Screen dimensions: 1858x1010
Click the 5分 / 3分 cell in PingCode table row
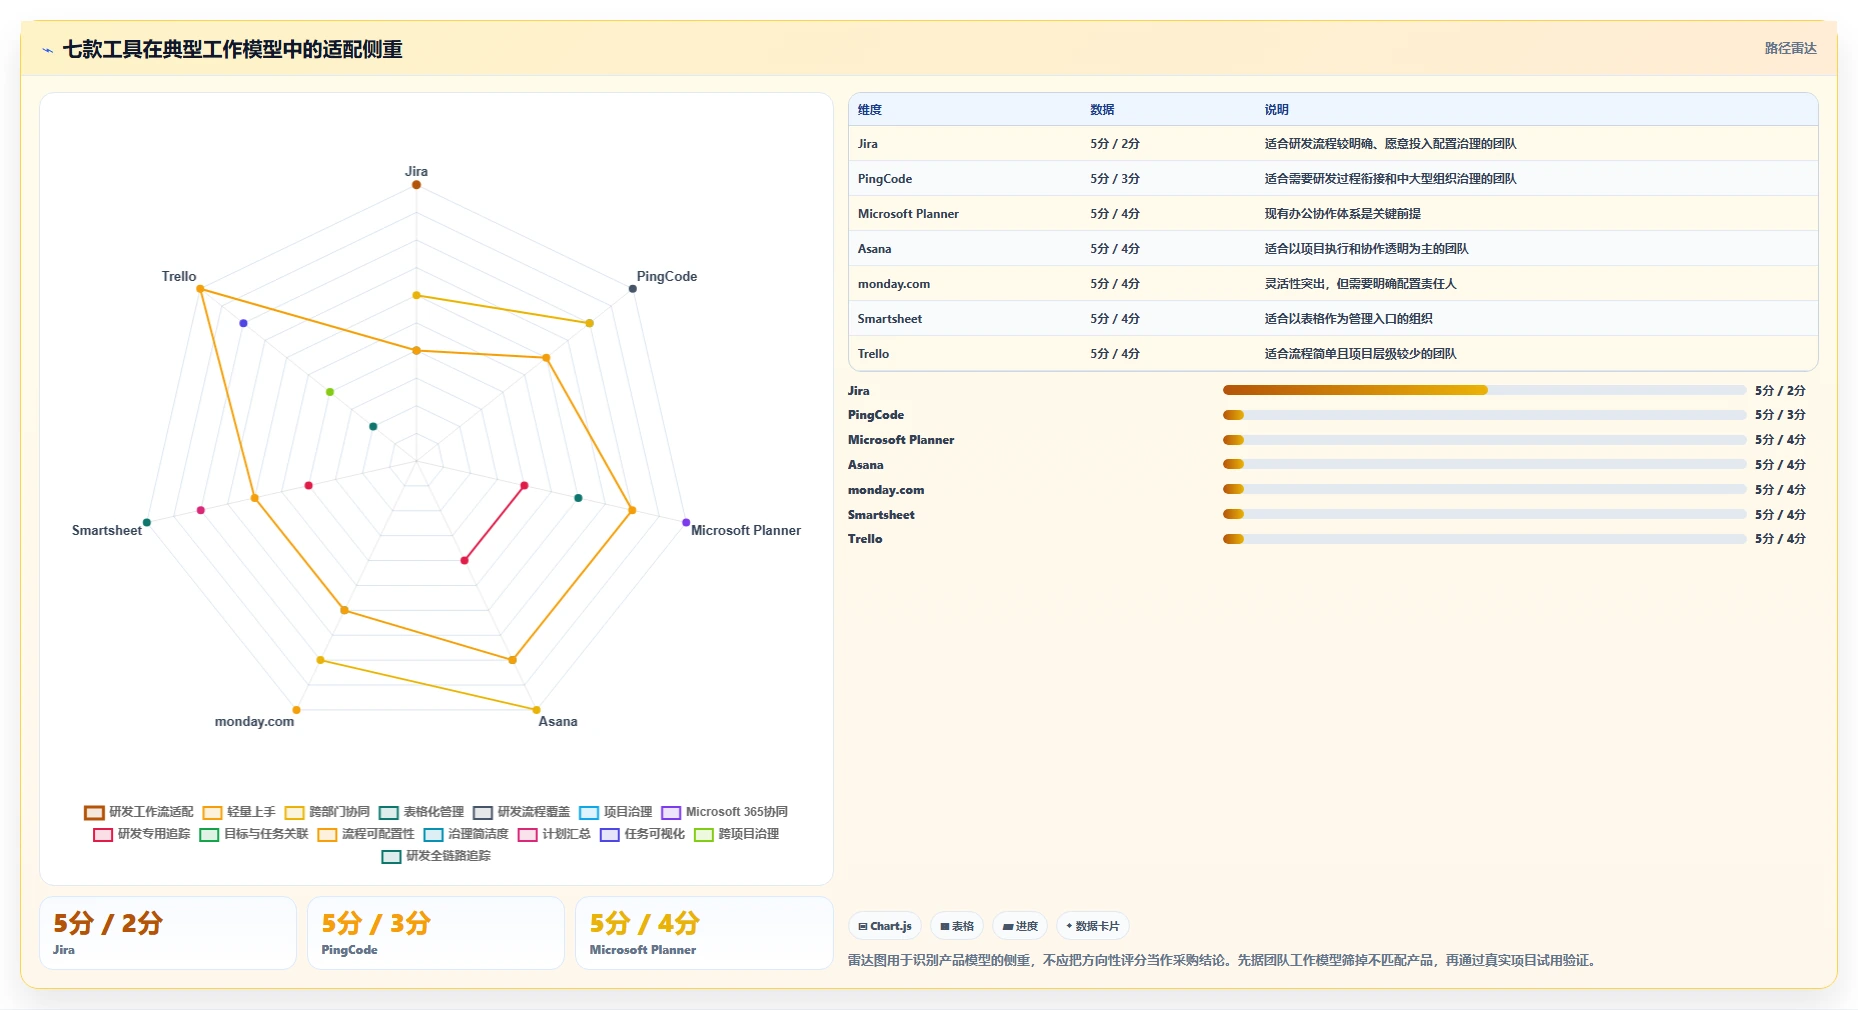1115,179
